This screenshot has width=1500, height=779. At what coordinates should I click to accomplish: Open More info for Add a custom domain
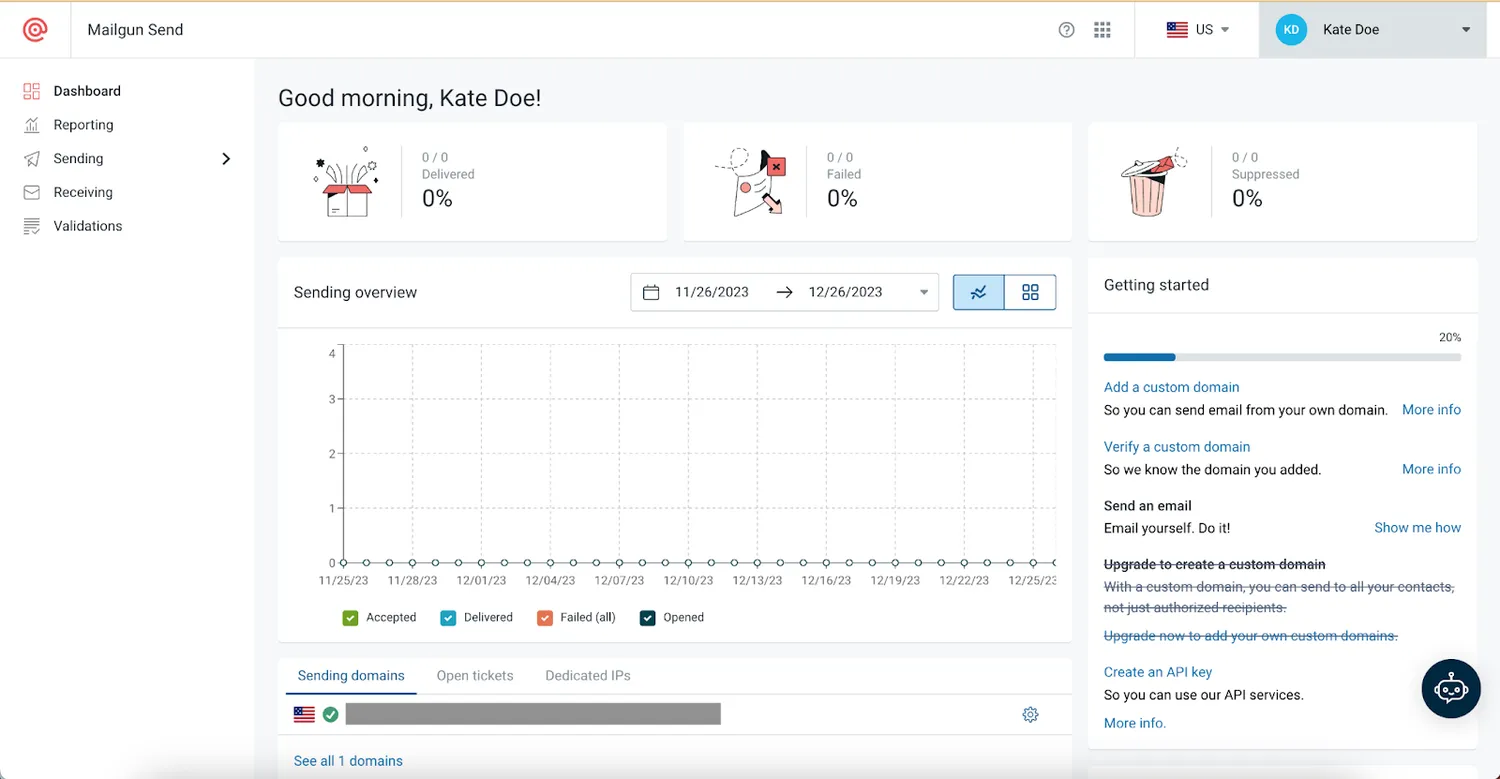1431,410
